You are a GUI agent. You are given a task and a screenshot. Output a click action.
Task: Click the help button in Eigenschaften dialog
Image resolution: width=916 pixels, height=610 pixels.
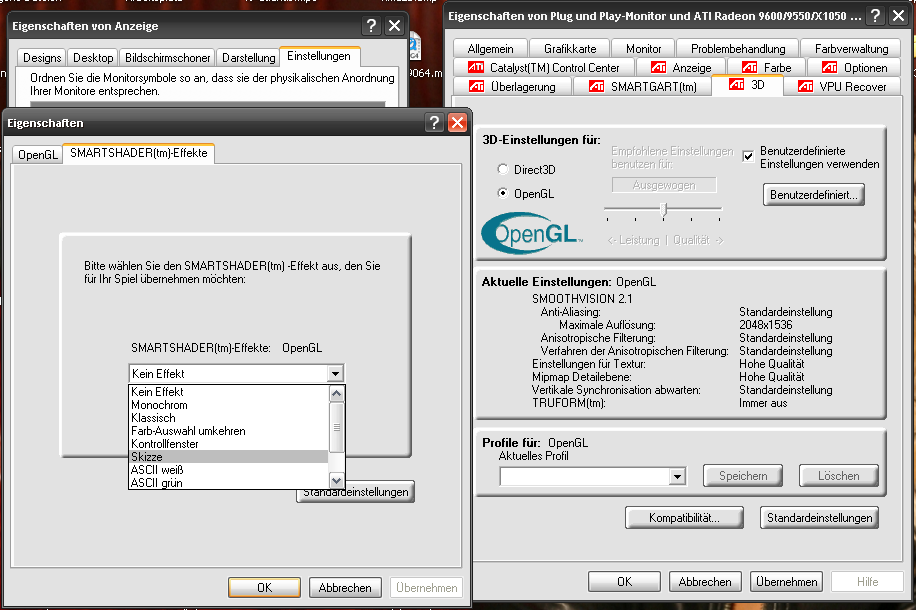pos(434,123)
